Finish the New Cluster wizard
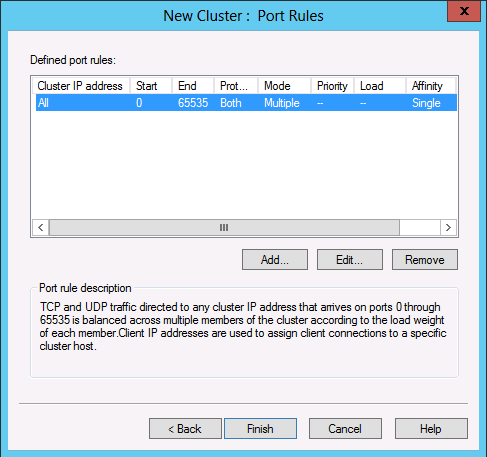 pos(260,429)
